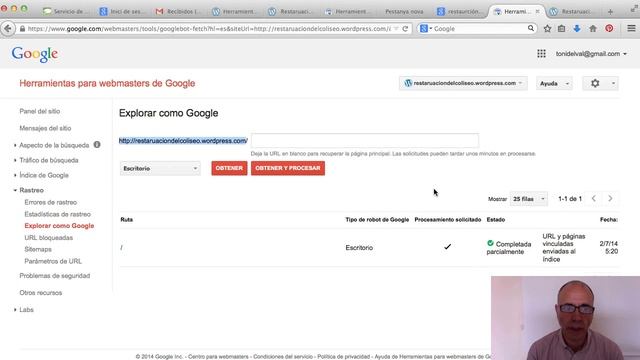The height and width of the screenshot is (360, 640).
Task: Click the OBTENER button
Action: [229, 168]
